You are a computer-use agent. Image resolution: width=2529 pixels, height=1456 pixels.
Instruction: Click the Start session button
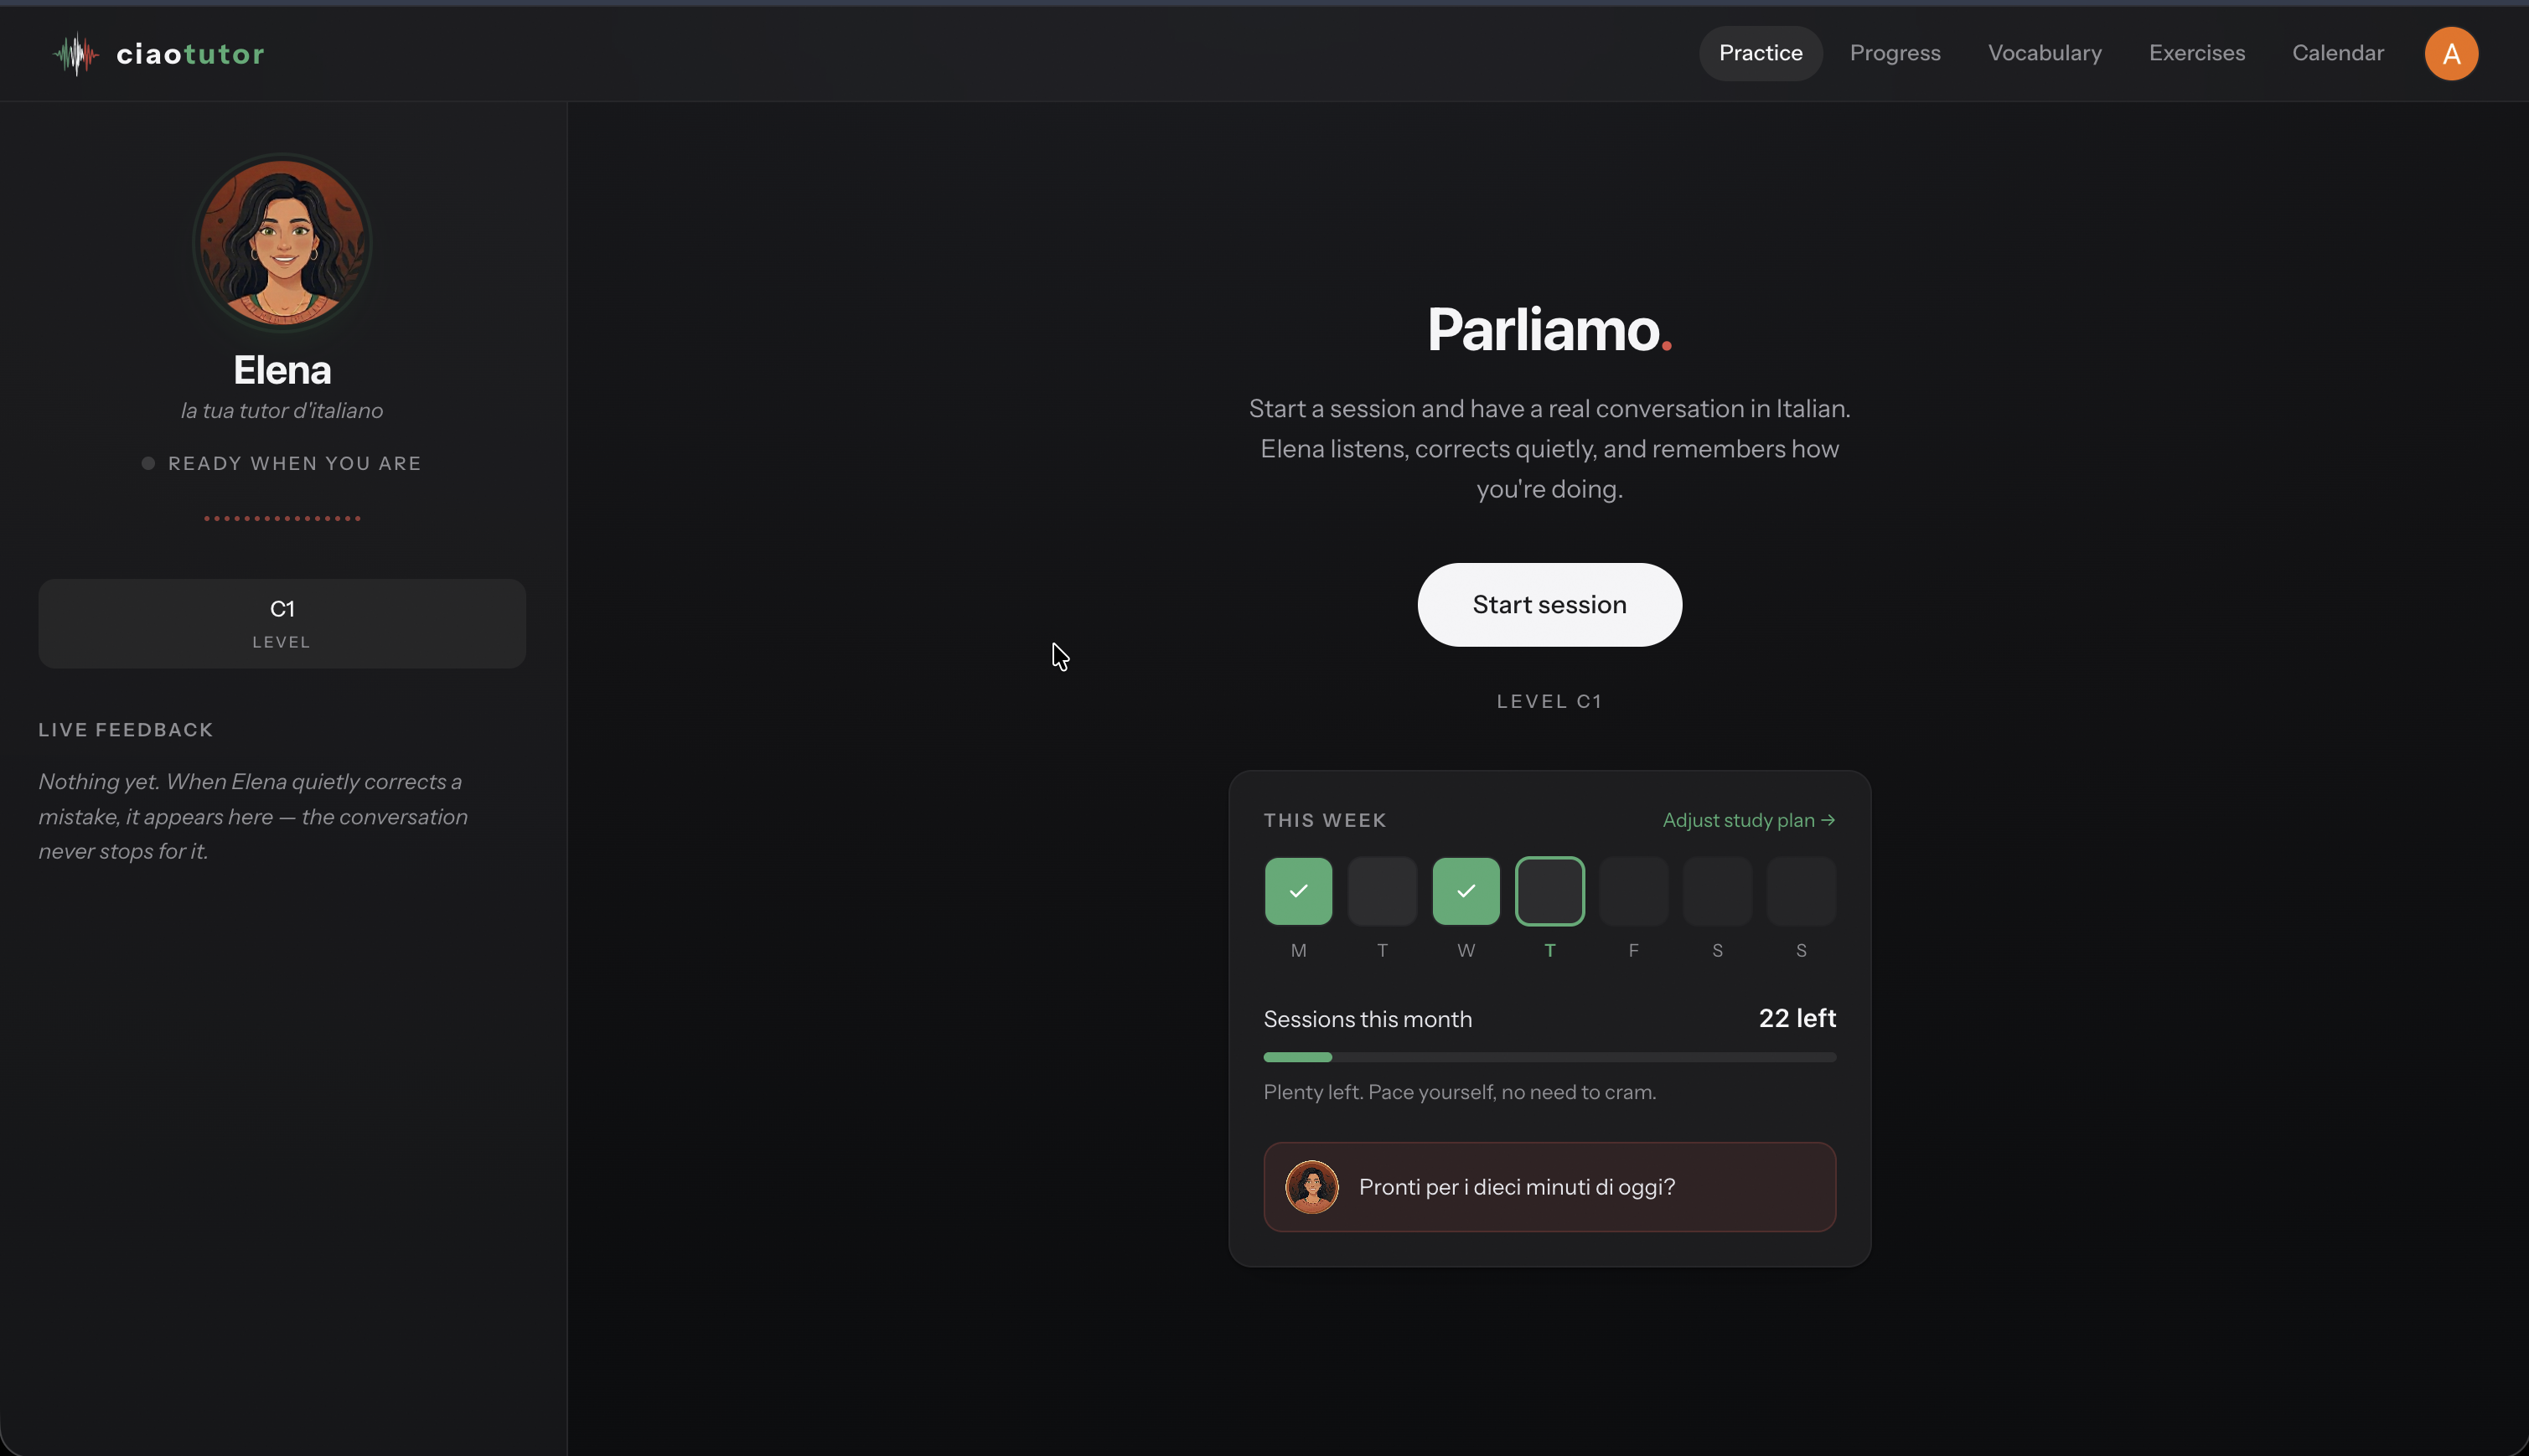click(x=1549, y=604)
